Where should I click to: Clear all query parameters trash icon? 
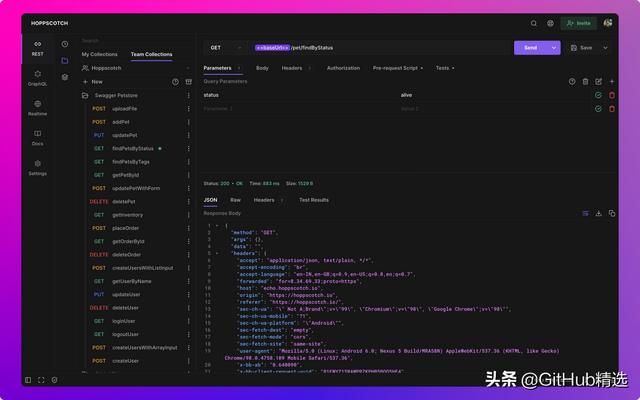point(585,82)
